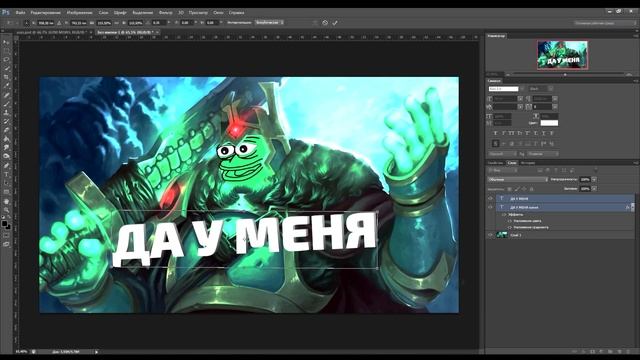640x360 pixels.
Task: Open the Фильтр menu
Action: click(165, 13)
